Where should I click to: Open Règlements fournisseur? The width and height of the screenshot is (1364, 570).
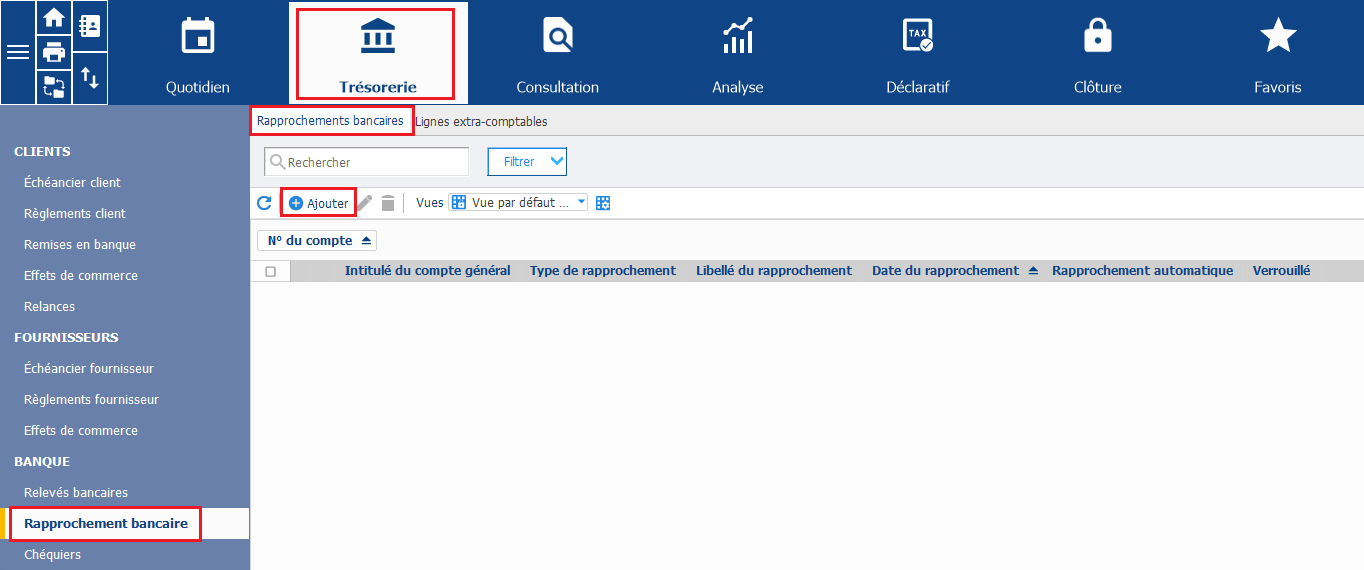(x=91, y=400)
